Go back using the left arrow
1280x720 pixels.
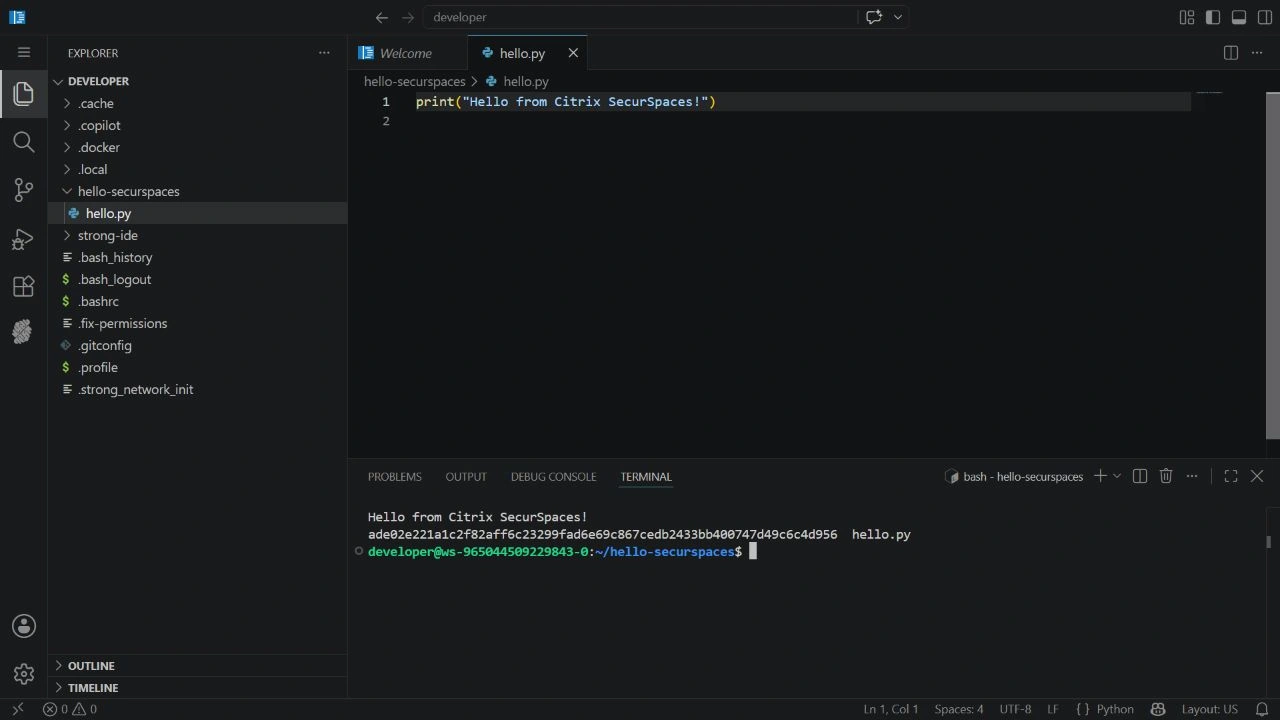(x=381, y=17)
